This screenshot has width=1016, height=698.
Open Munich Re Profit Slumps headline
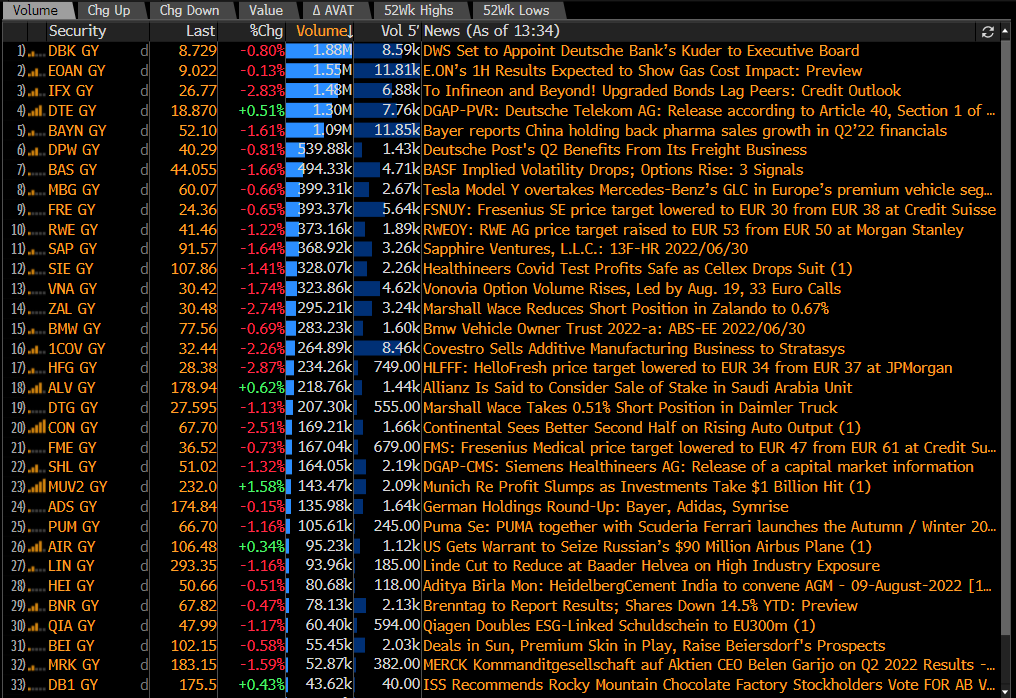coord(647,487)
